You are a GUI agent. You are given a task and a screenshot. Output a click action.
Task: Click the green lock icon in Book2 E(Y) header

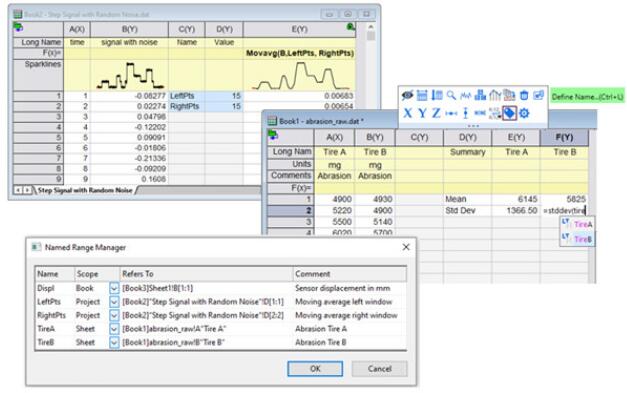tap(351, 27)
